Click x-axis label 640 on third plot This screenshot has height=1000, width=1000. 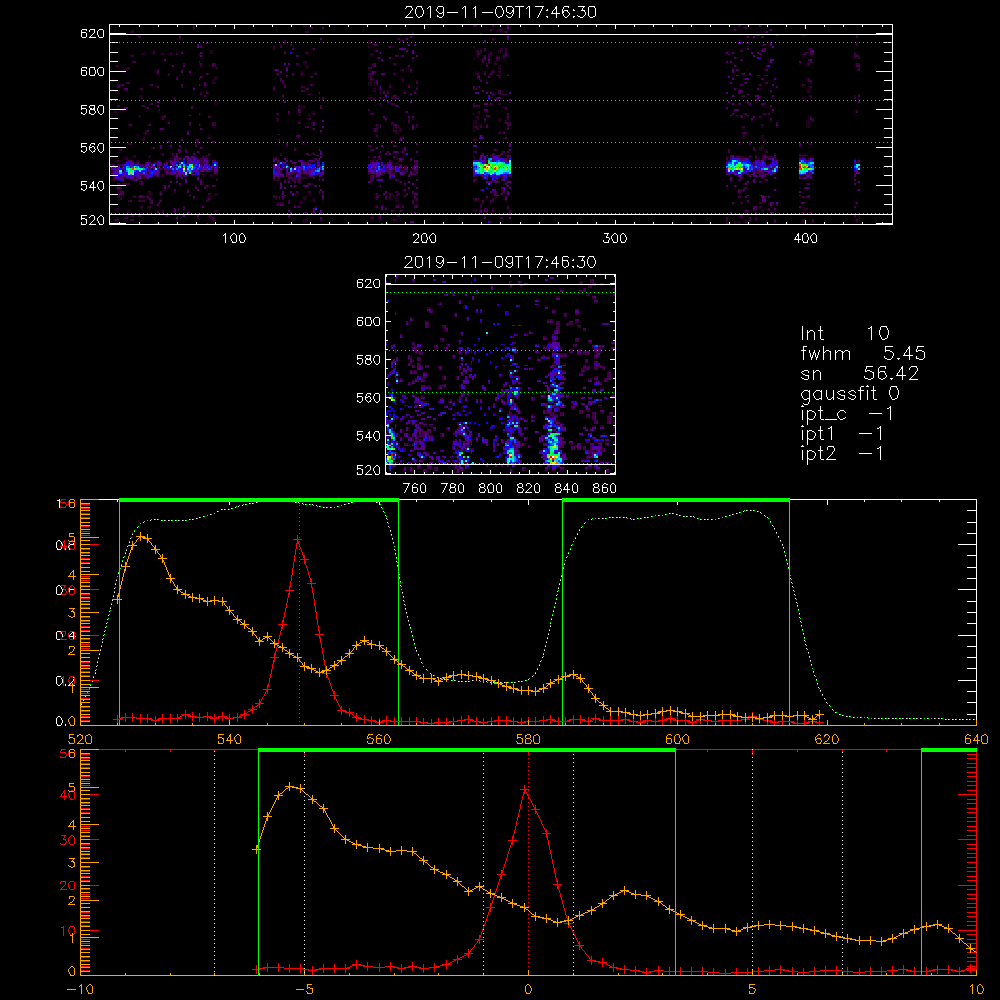(x=976, y=739)
